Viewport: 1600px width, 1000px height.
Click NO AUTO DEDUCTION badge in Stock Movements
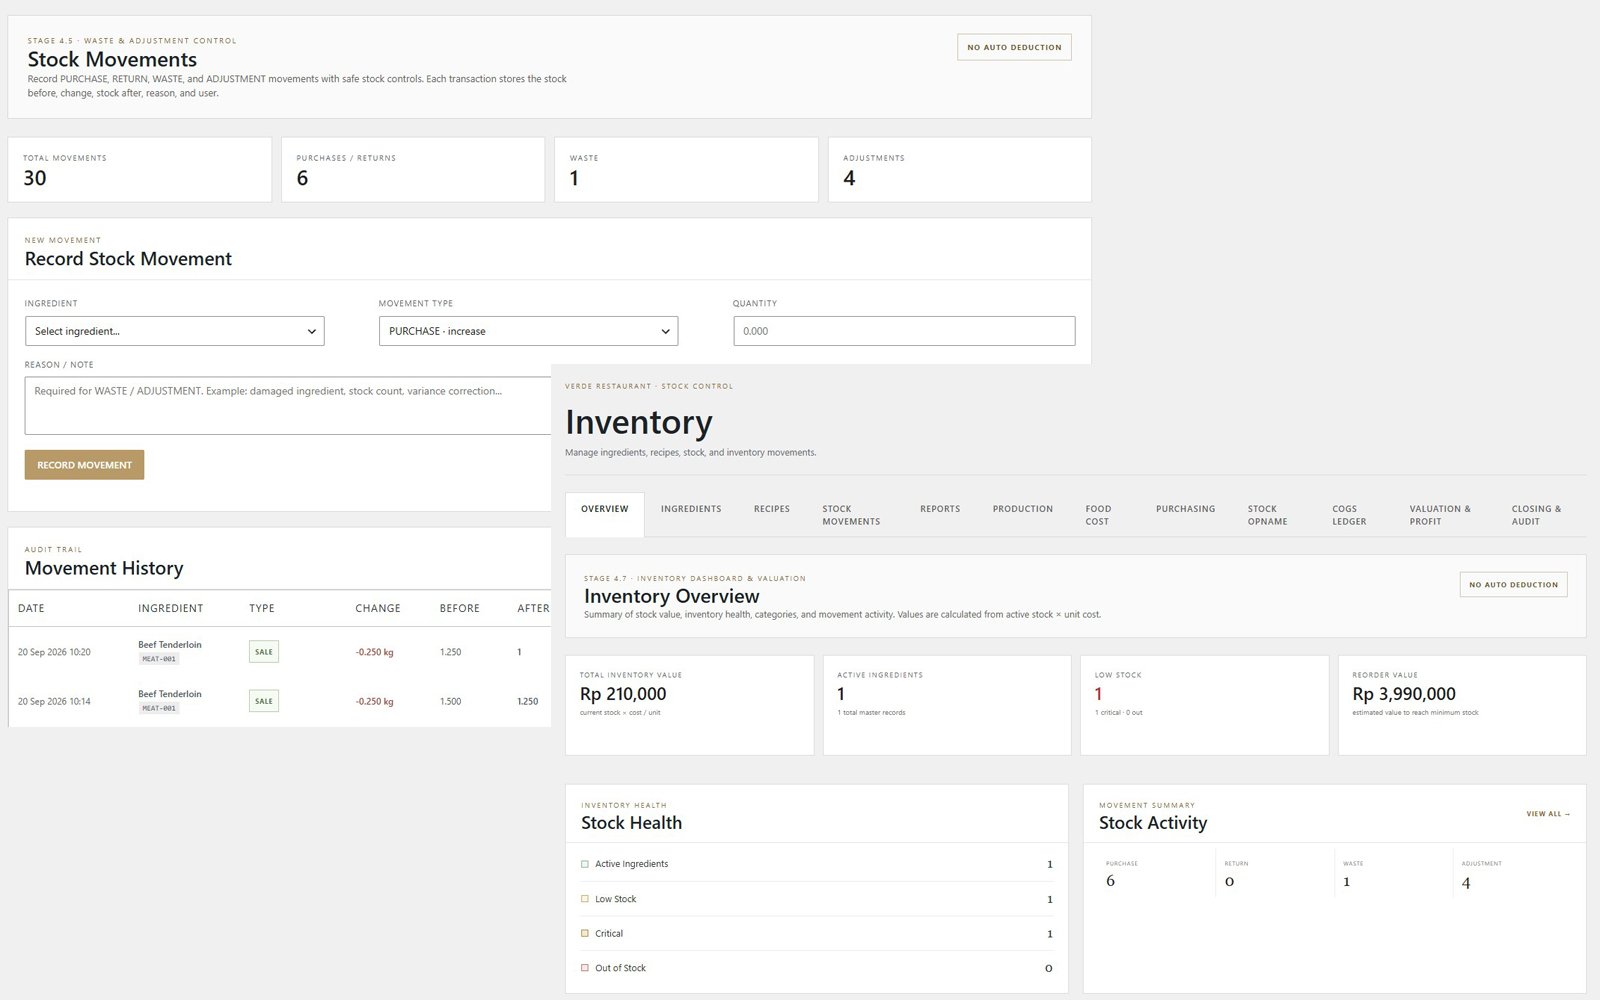point(1014,47)
